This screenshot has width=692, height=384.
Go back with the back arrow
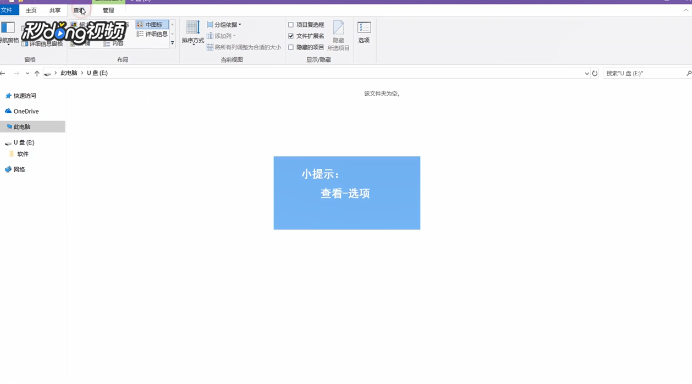coord(3,73)
